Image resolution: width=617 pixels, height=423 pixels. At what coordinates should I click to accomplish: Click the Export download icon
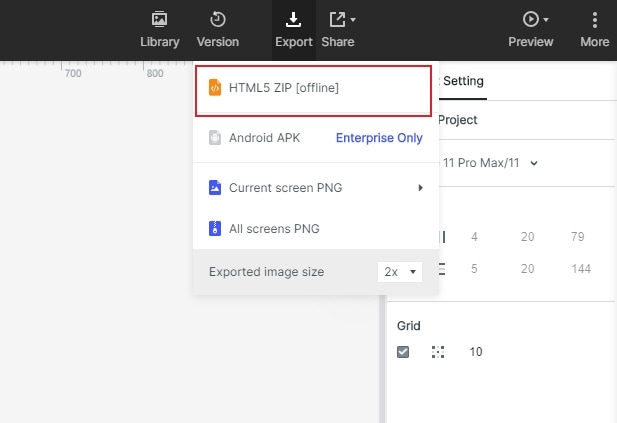pos(294,20)
